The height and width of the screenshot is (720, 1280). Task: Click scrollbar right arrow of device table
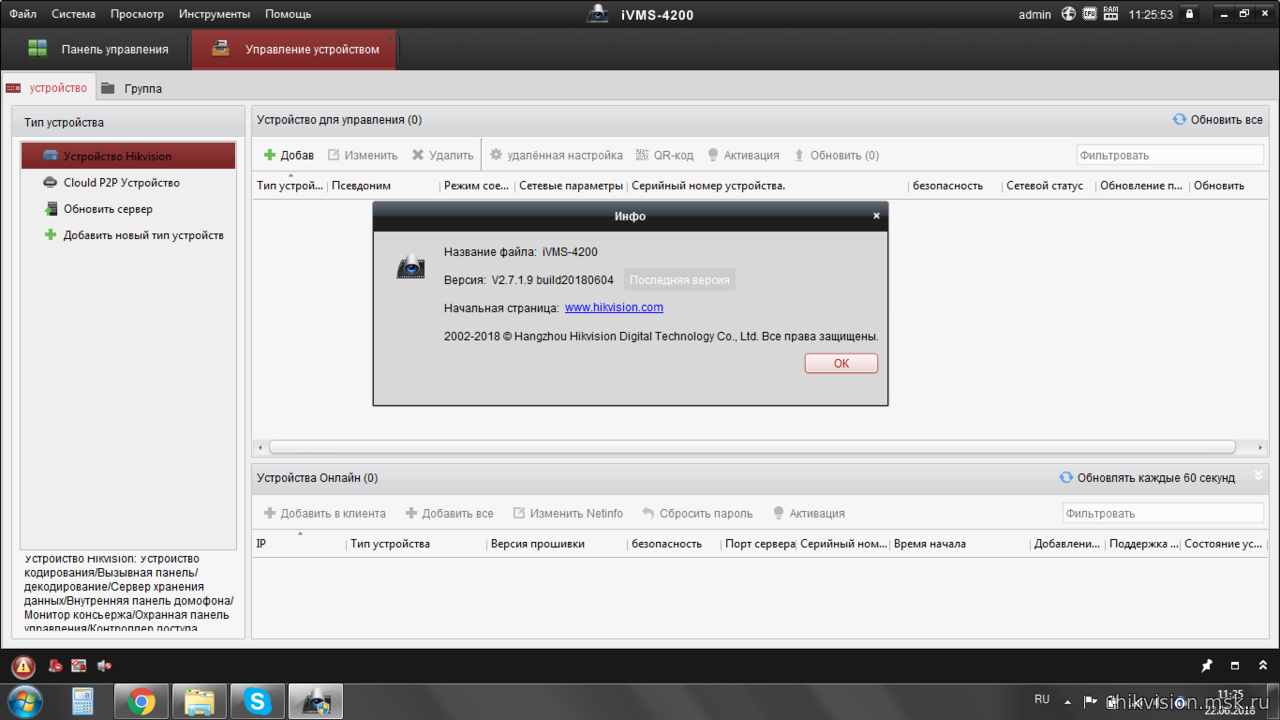[x=1260, y=447]
